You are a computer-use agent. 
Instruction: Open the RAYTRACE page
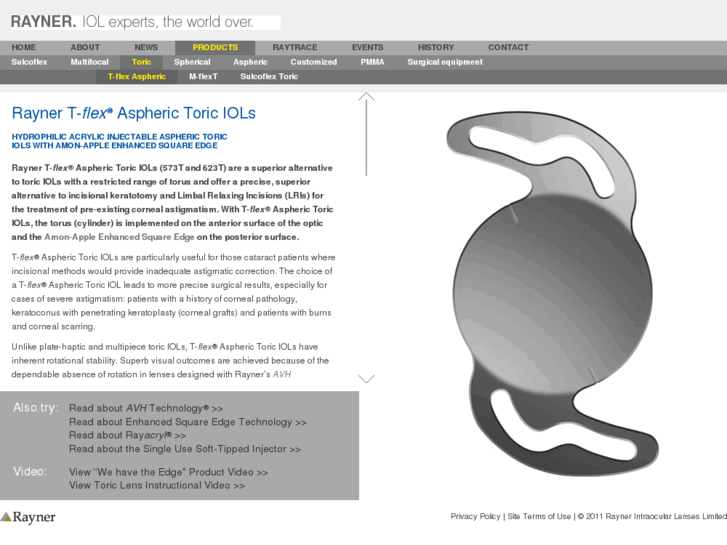[295, 47]
